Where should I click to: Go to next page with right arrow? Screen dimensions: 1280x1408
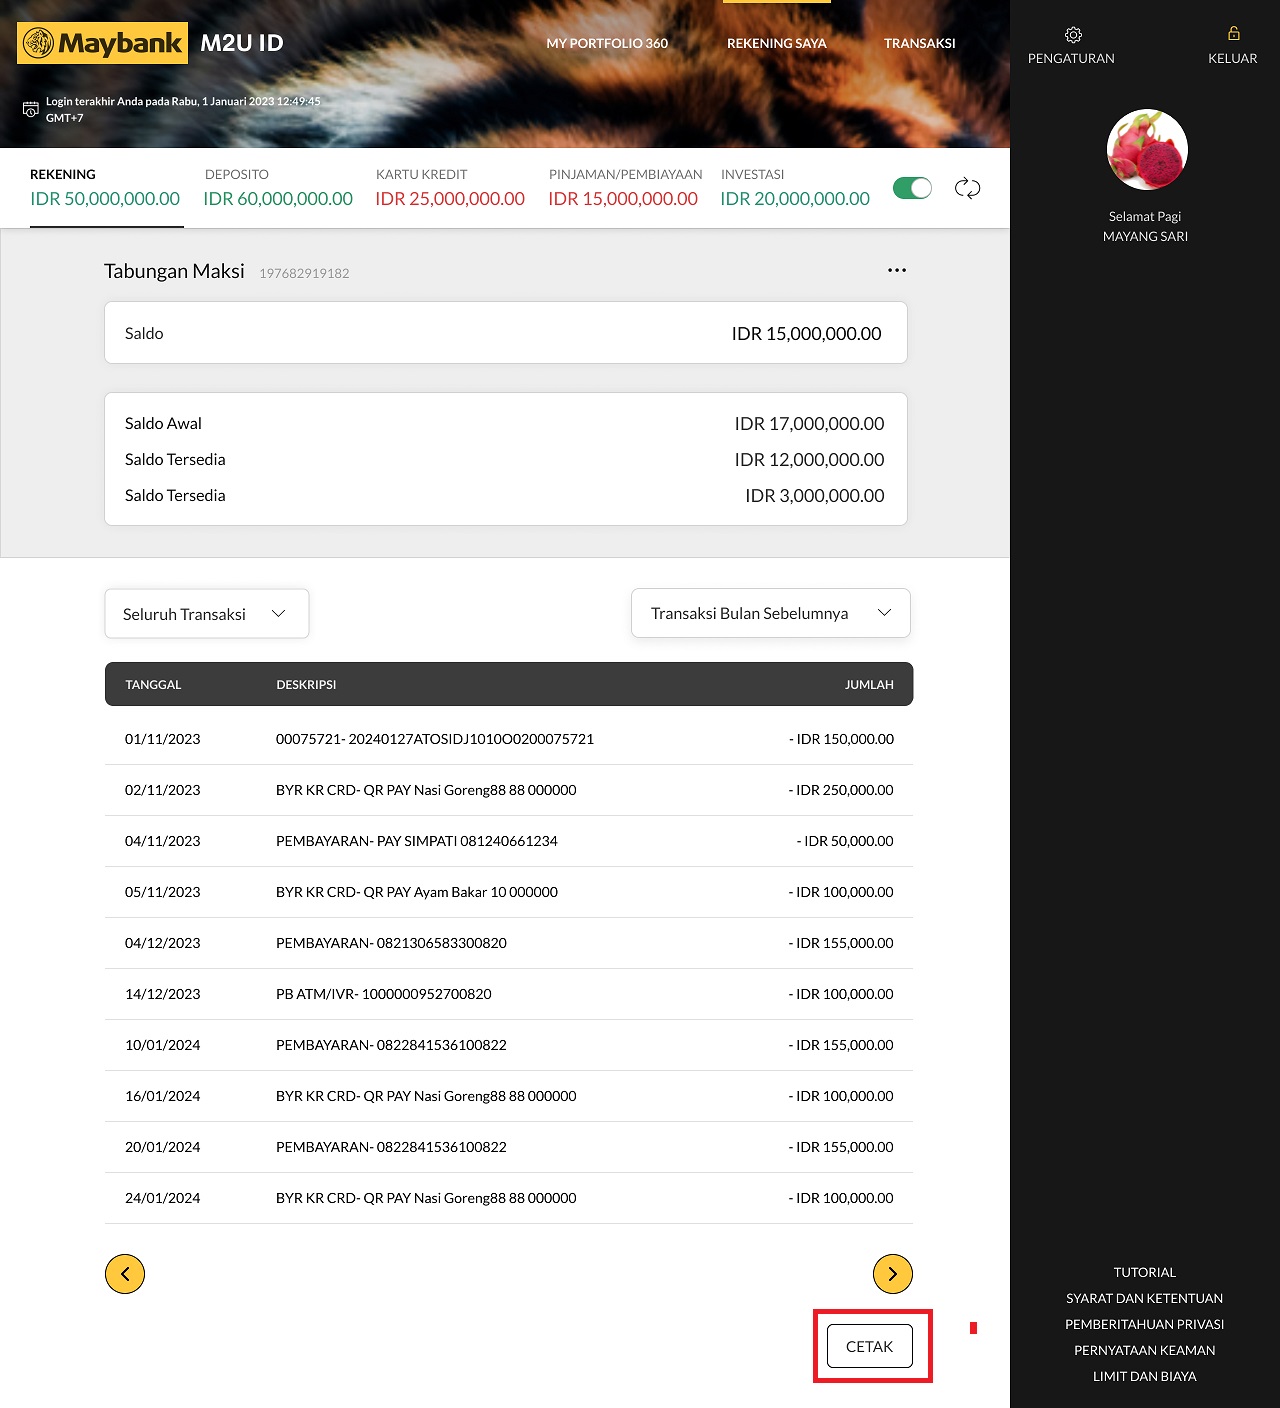click(x=893, y=1274)
